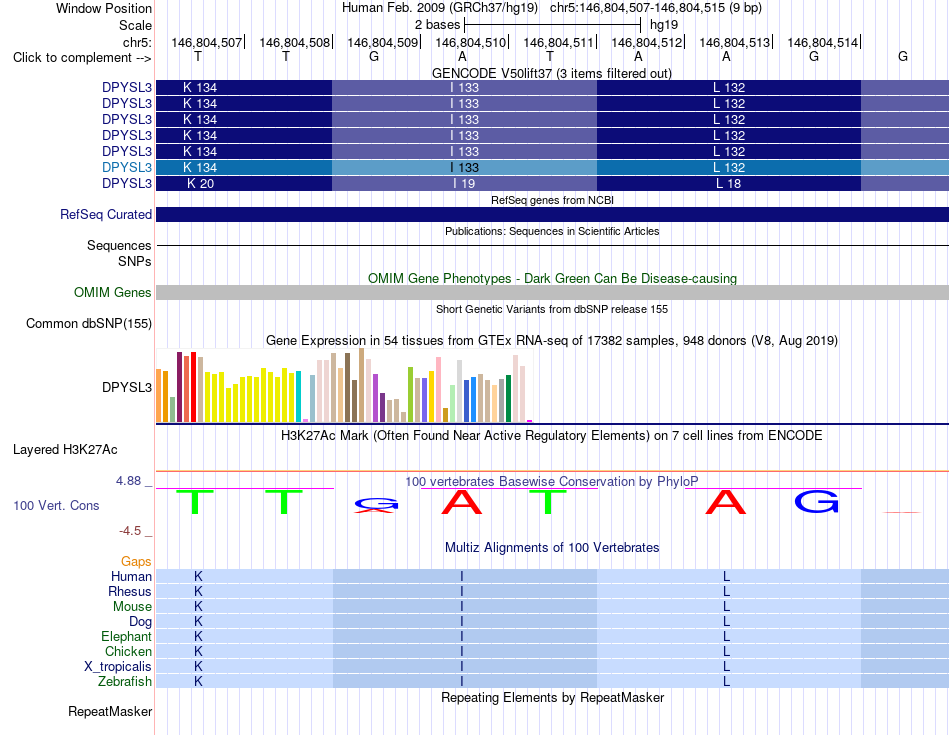The width and height of the screenshot is (950, 735).
Task: Click the H3K27Ac Mark ENCODE track title
Action: (552, 436)
